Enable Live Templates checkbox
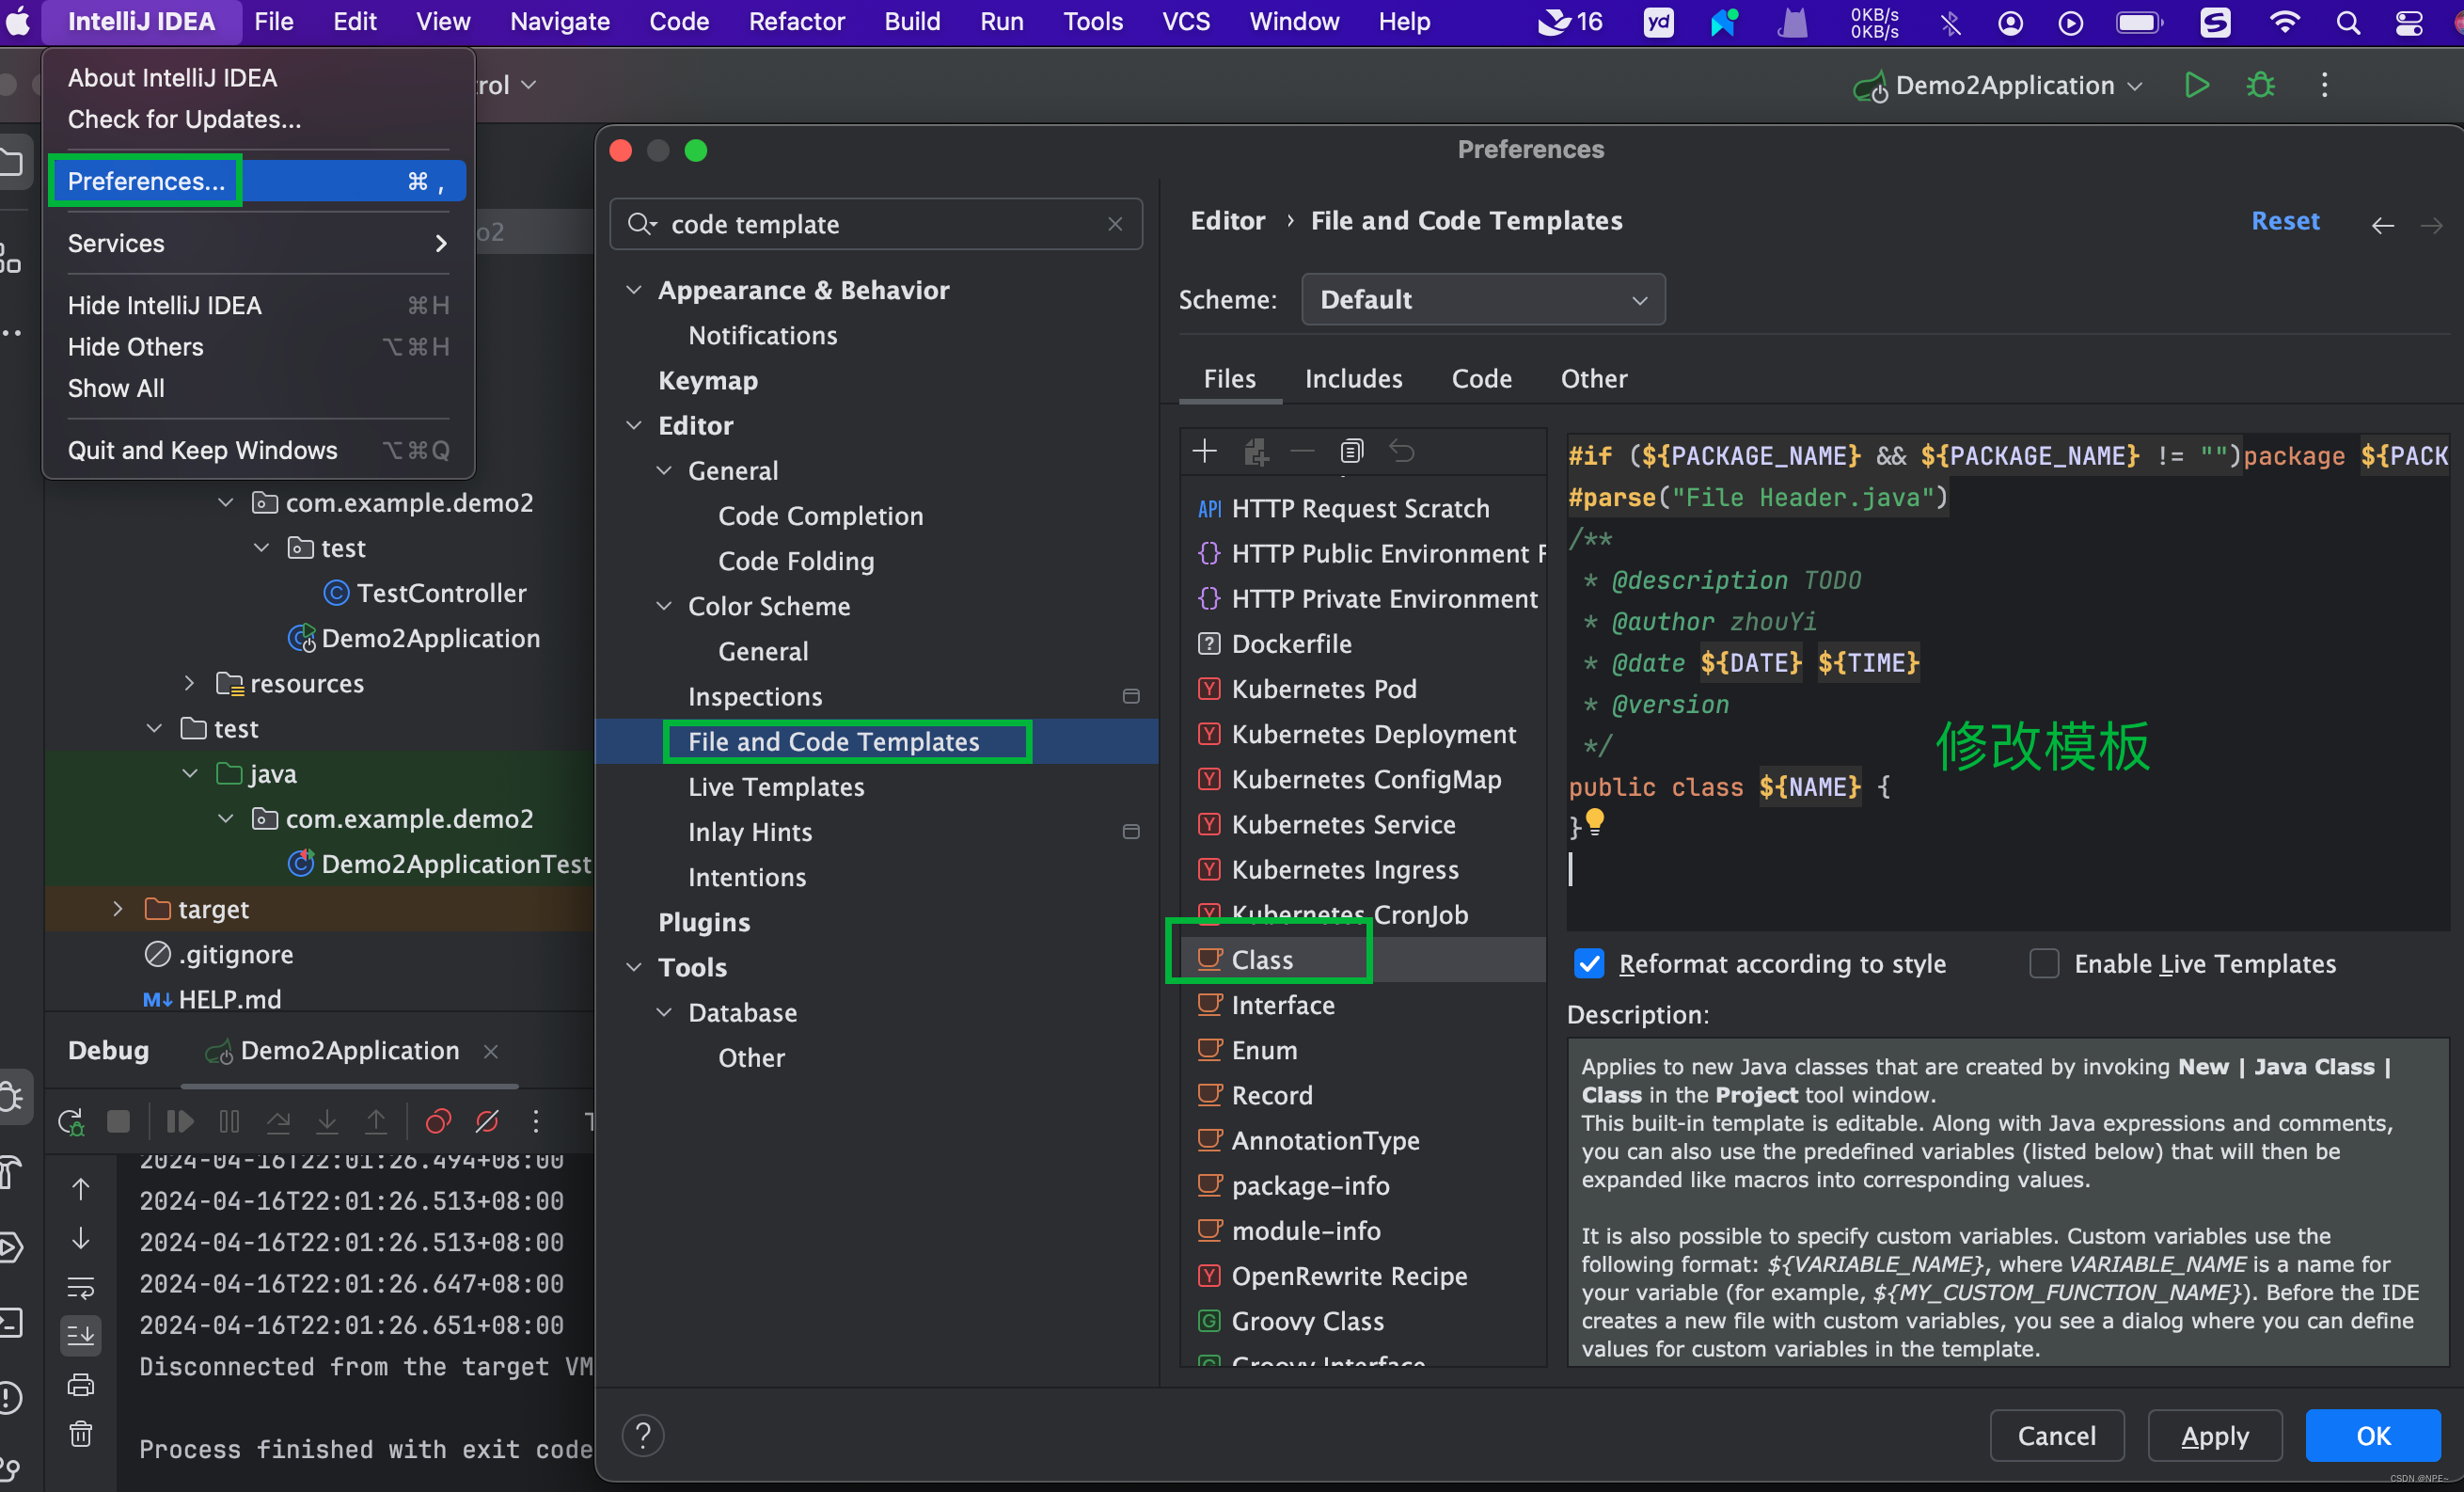2464x1492 pixels. click(2044, 963)
